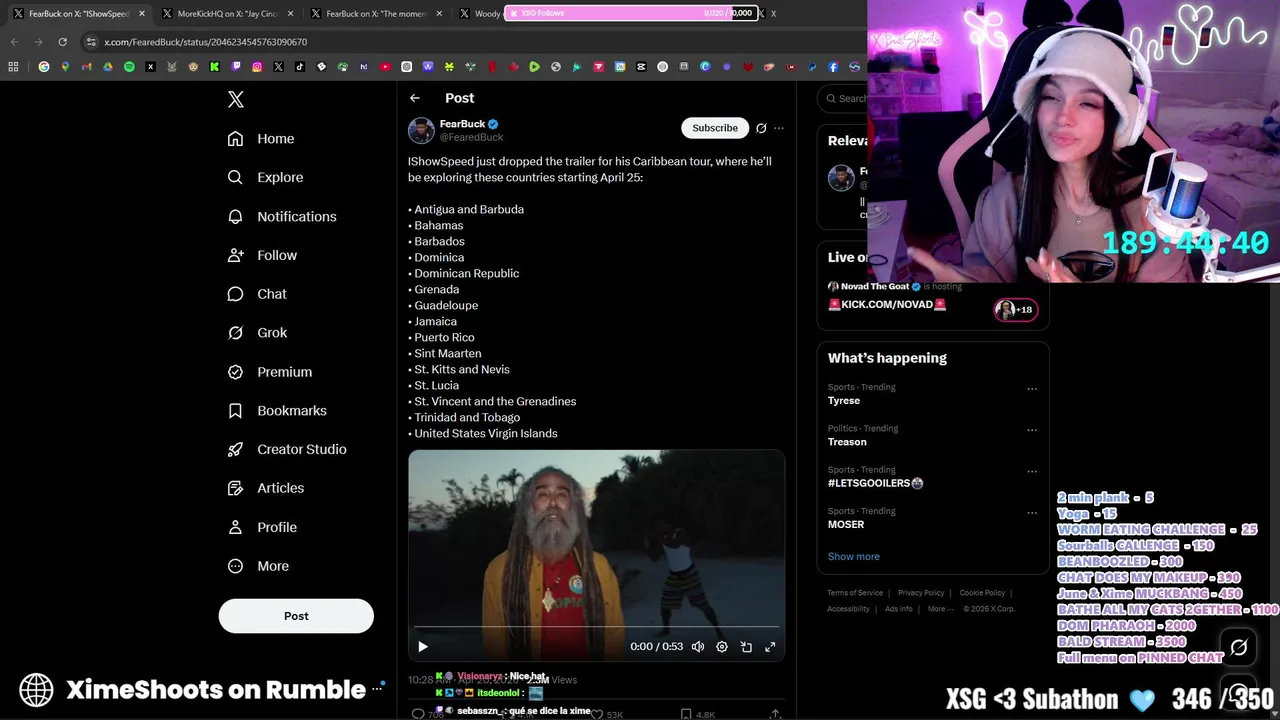Click the white Post button

pyautogui.click(x=296, y=616)
